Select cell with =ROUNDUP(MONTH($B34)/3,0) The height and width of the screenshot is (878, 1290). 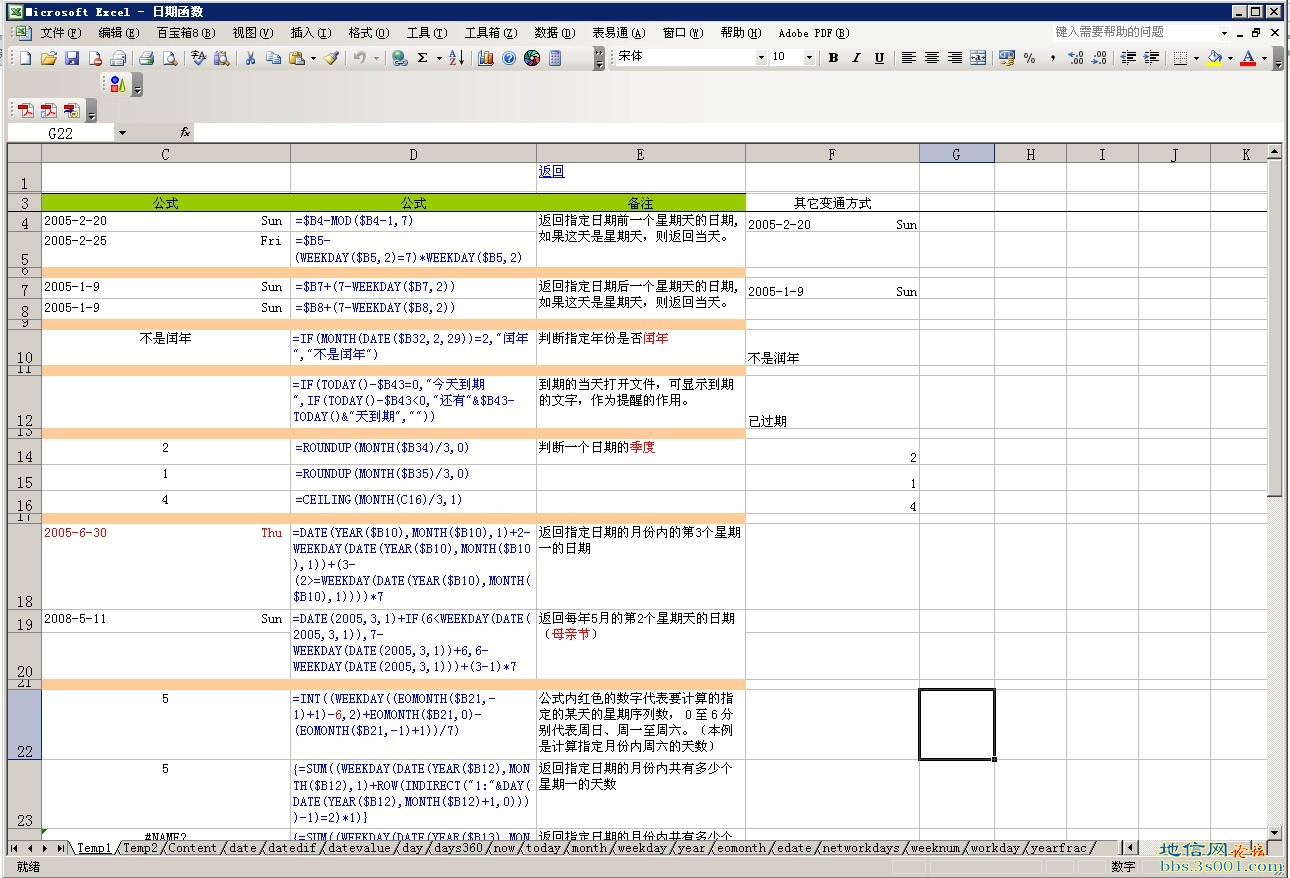[x=413, y=451]
